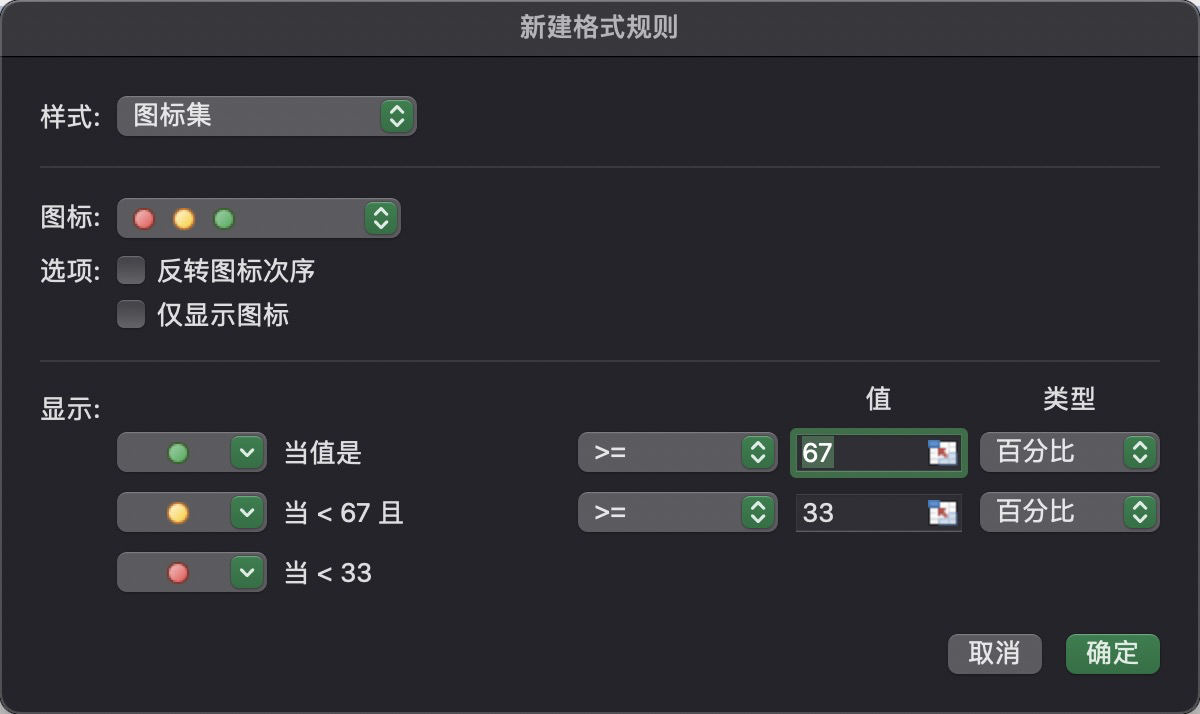1200x714 pixels.
Task: Click the red circle icon in third display row
Action: tap(178, 573)
